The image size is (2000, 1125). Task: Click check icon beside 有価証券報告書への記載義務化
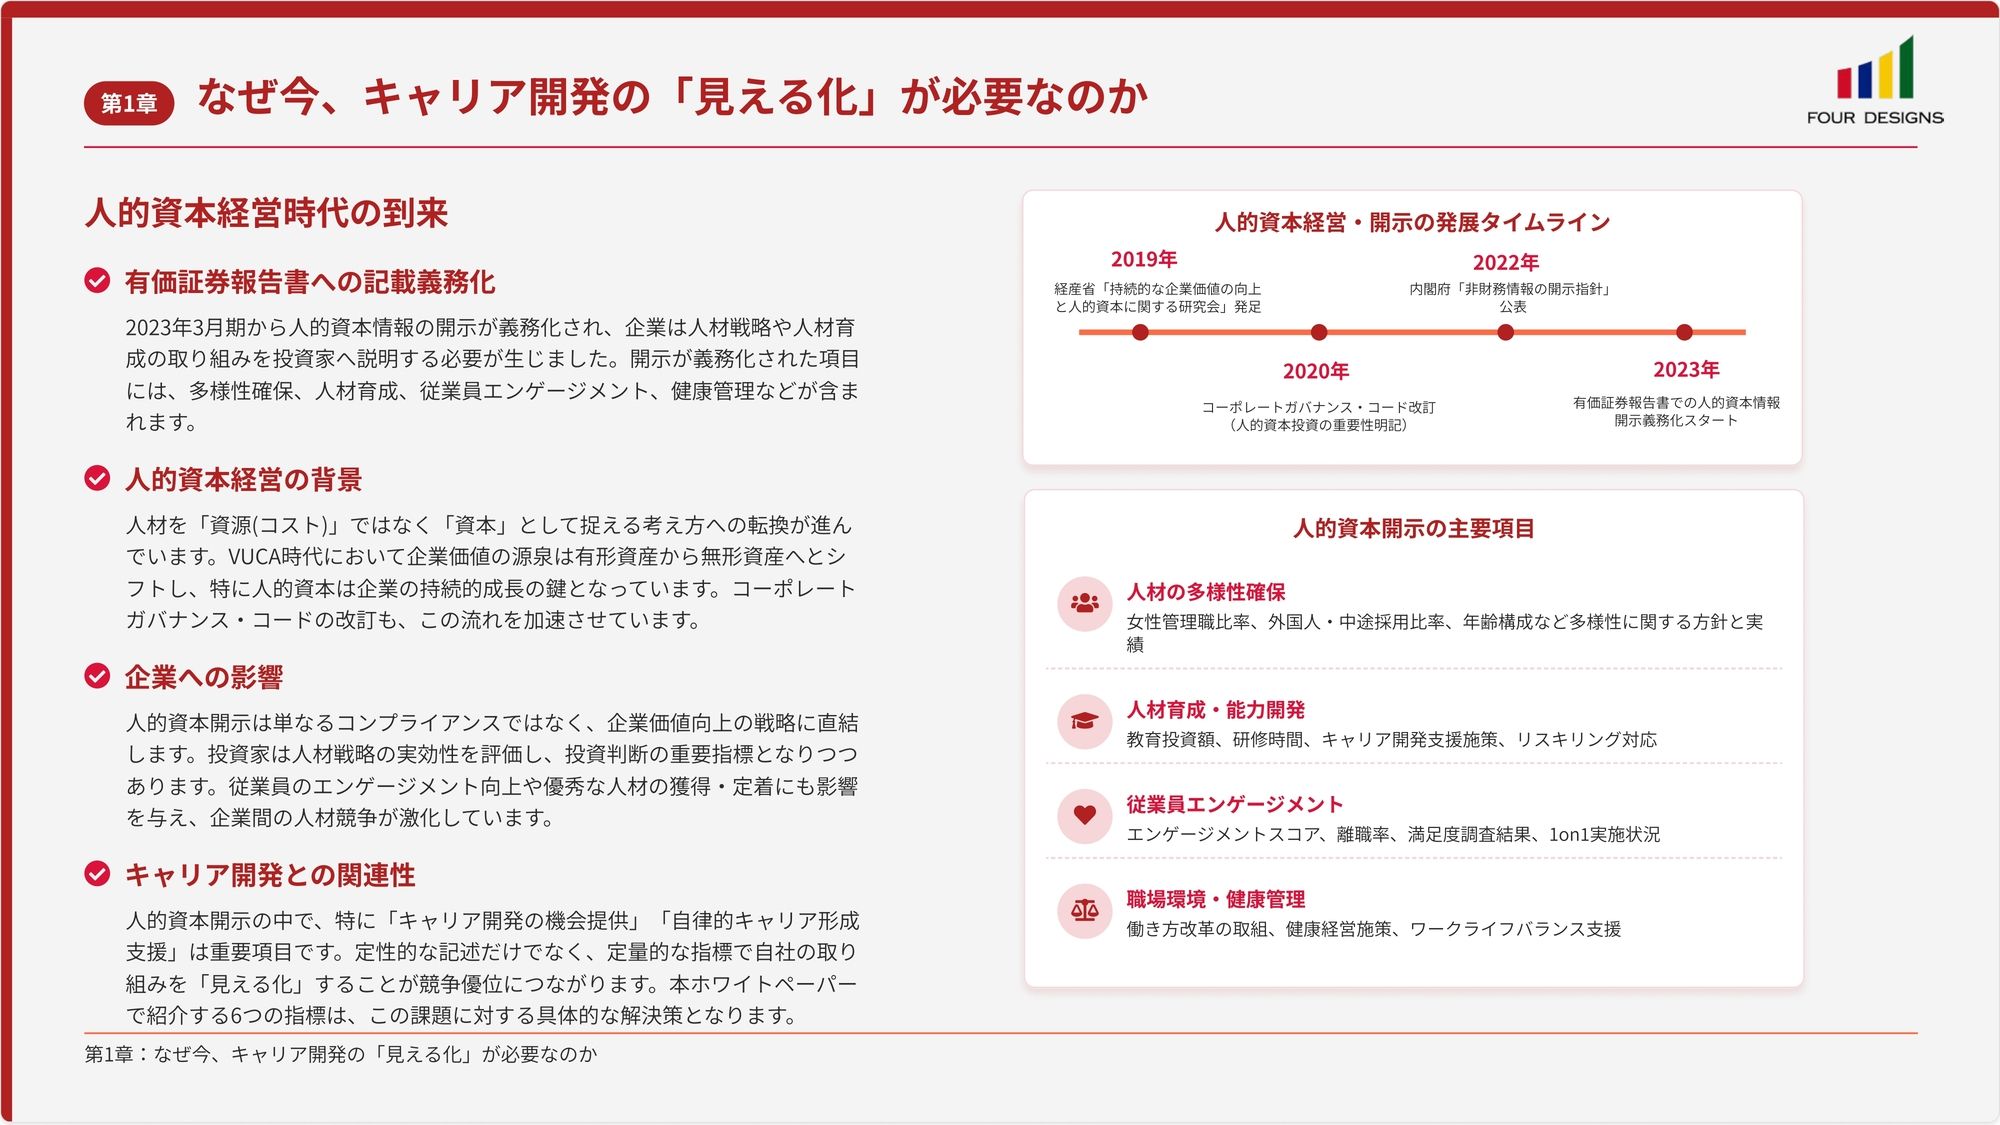(97, 281)
